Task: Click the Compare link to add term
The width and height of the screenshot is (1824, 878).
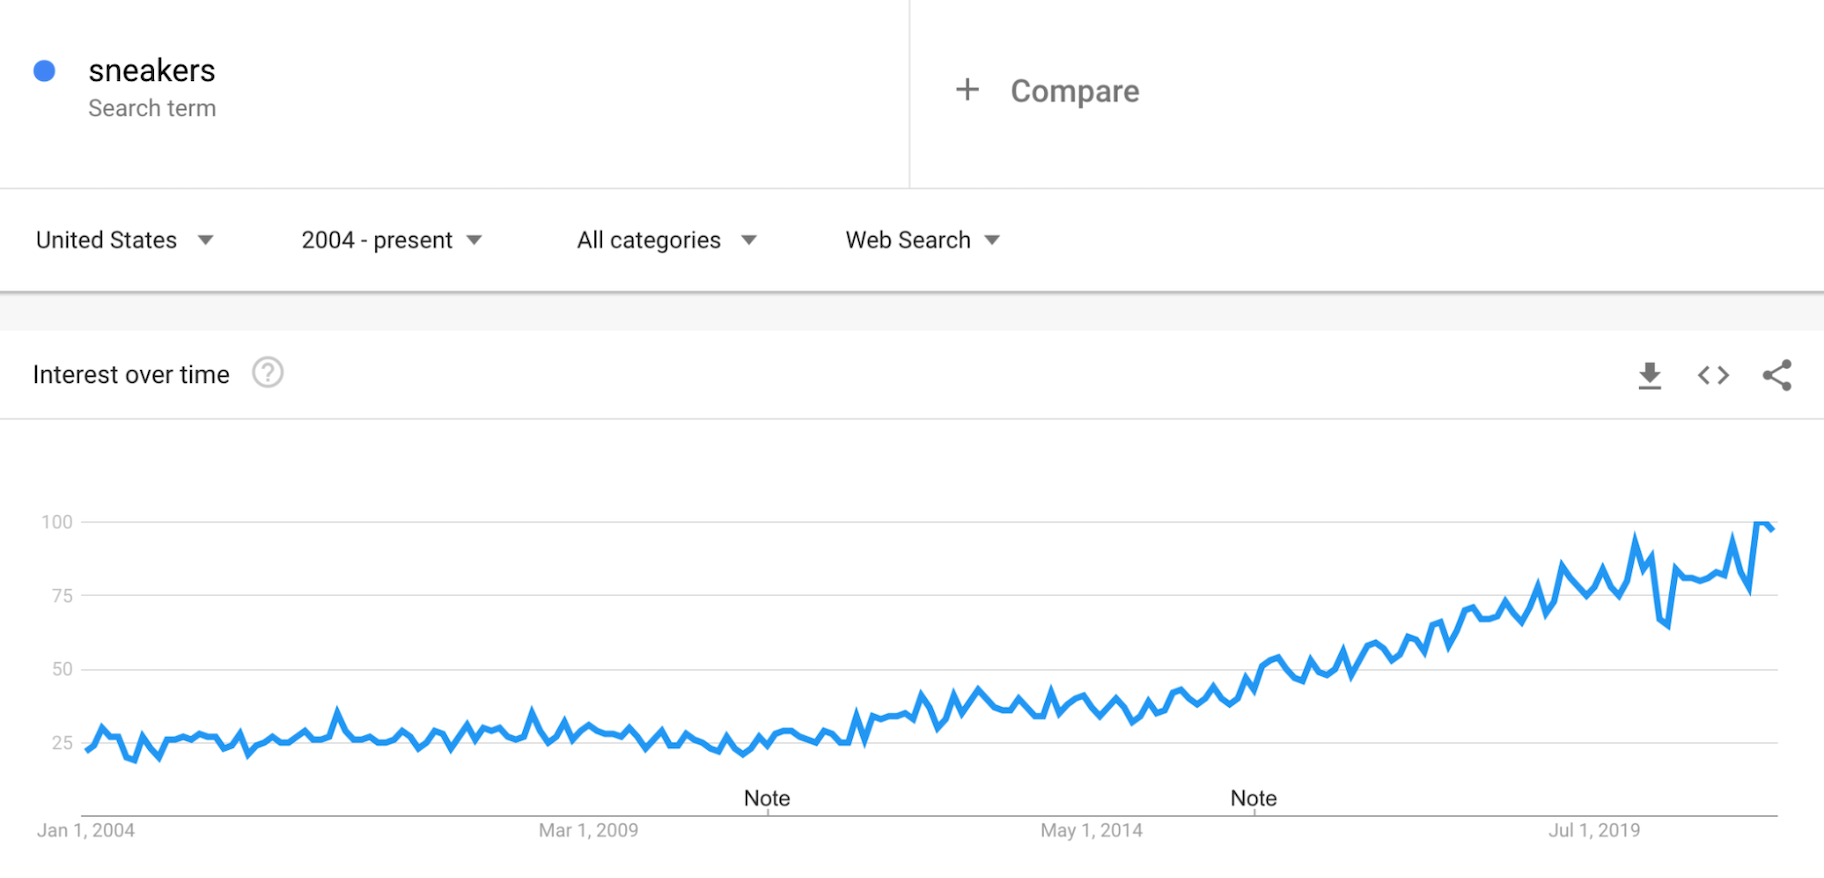Action: 1074,91
